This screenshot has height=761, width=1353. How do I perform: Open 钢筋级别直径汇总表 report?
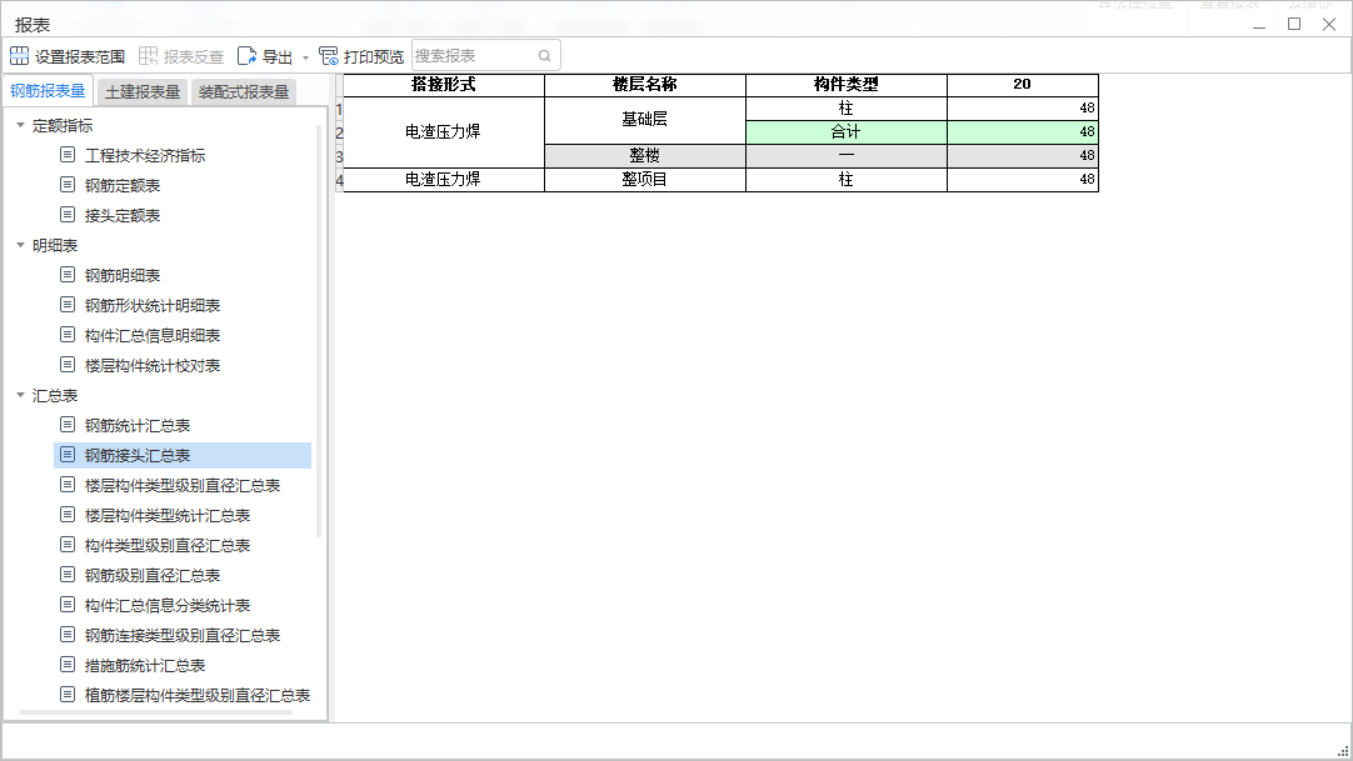click(153, 576)
